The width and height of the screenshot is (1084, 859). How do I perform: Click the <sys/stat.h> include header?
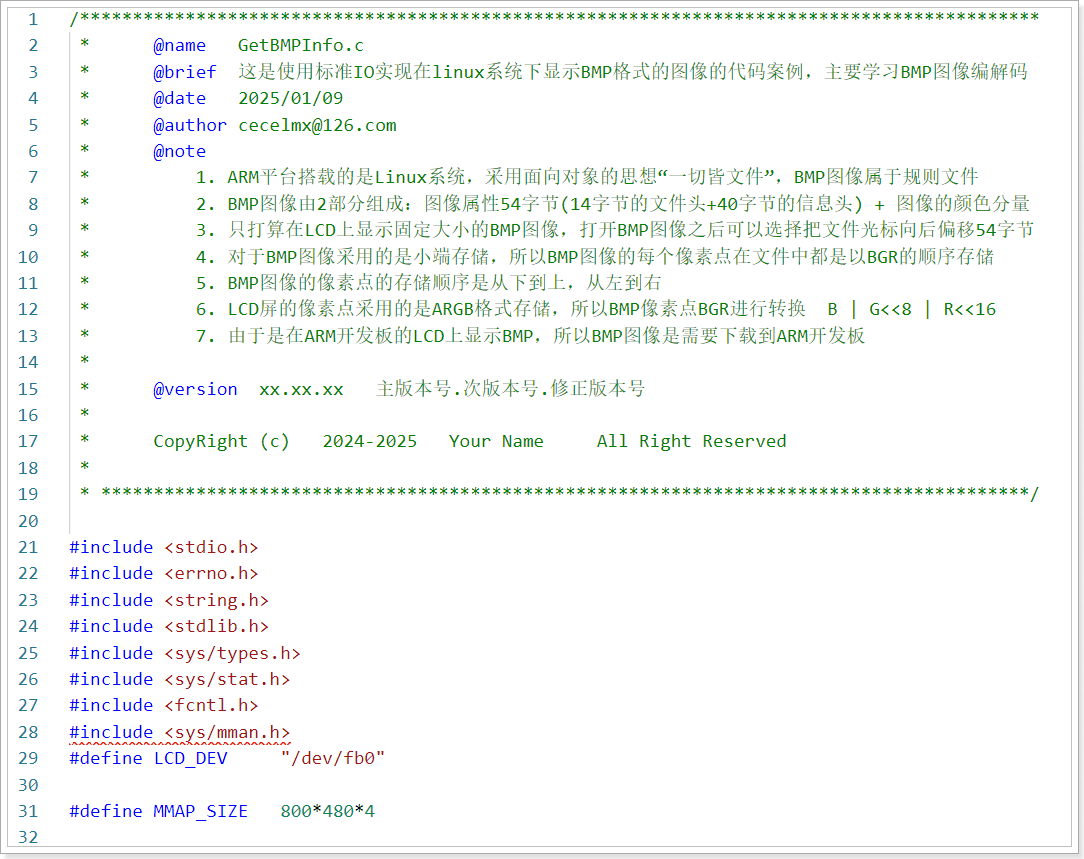(227, 679)
